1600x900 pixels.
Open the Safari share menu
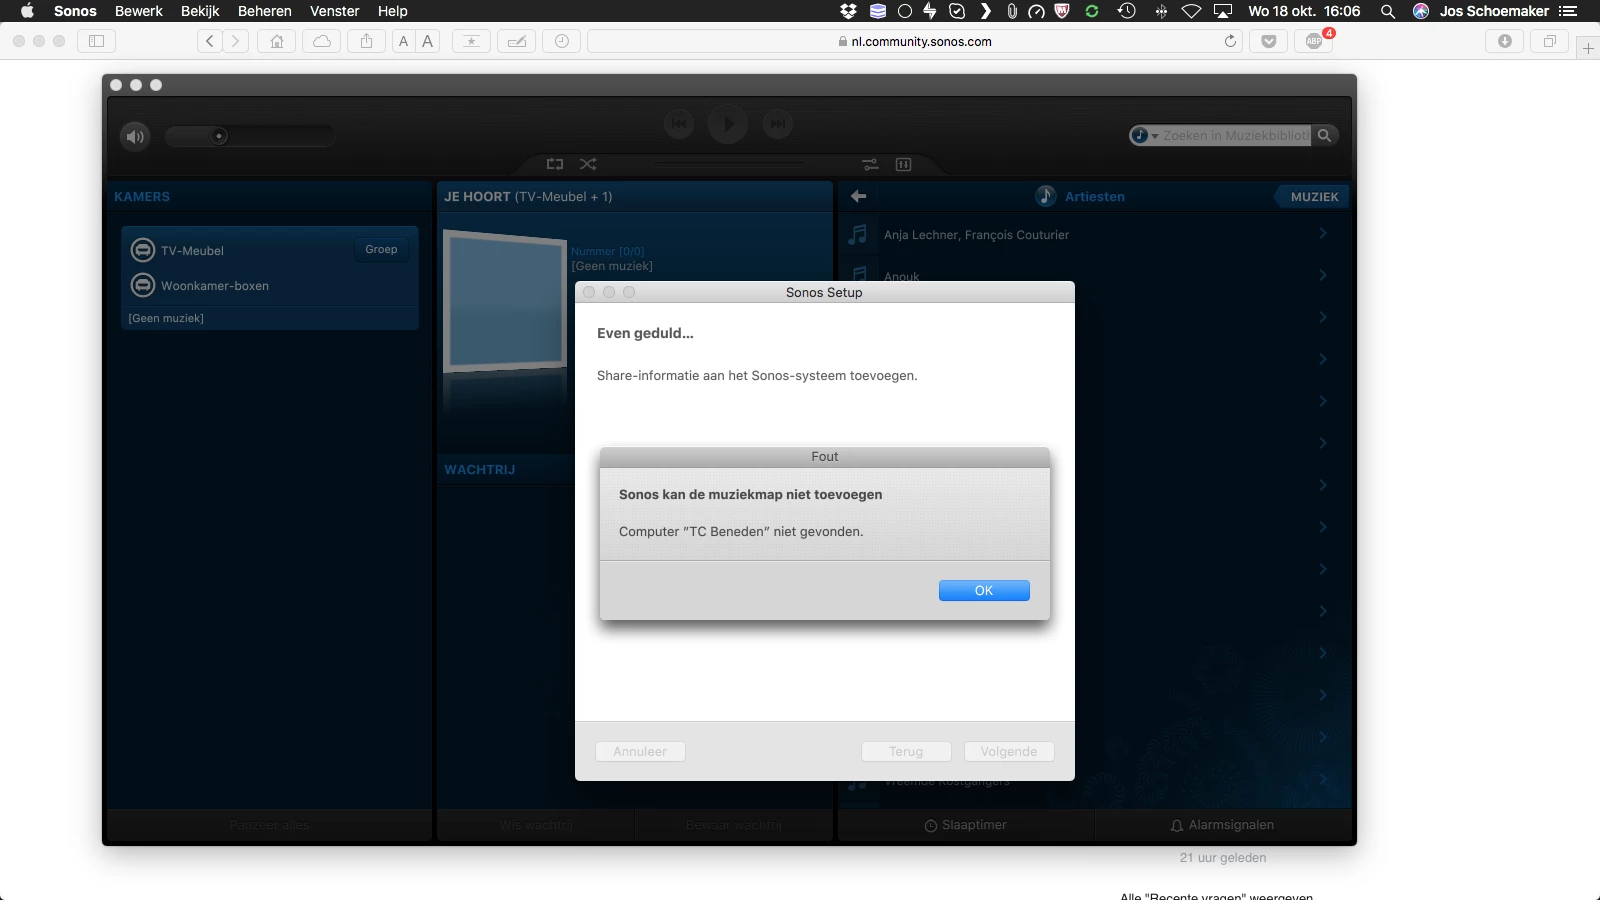[367, 41]
